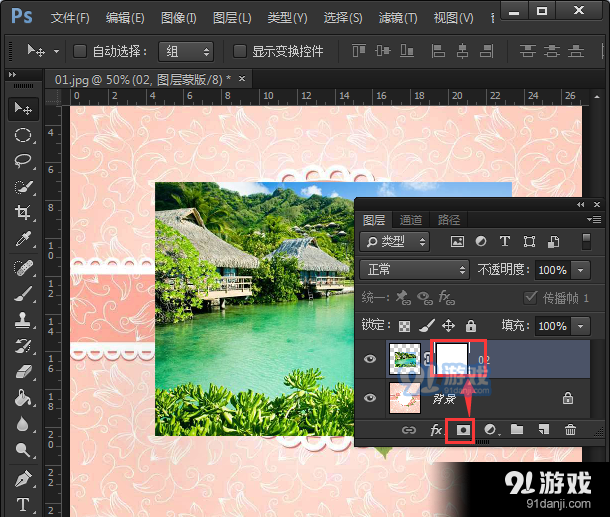Open layer style fx menu
Screen dimensions: 610x517
tap(436, 430)
